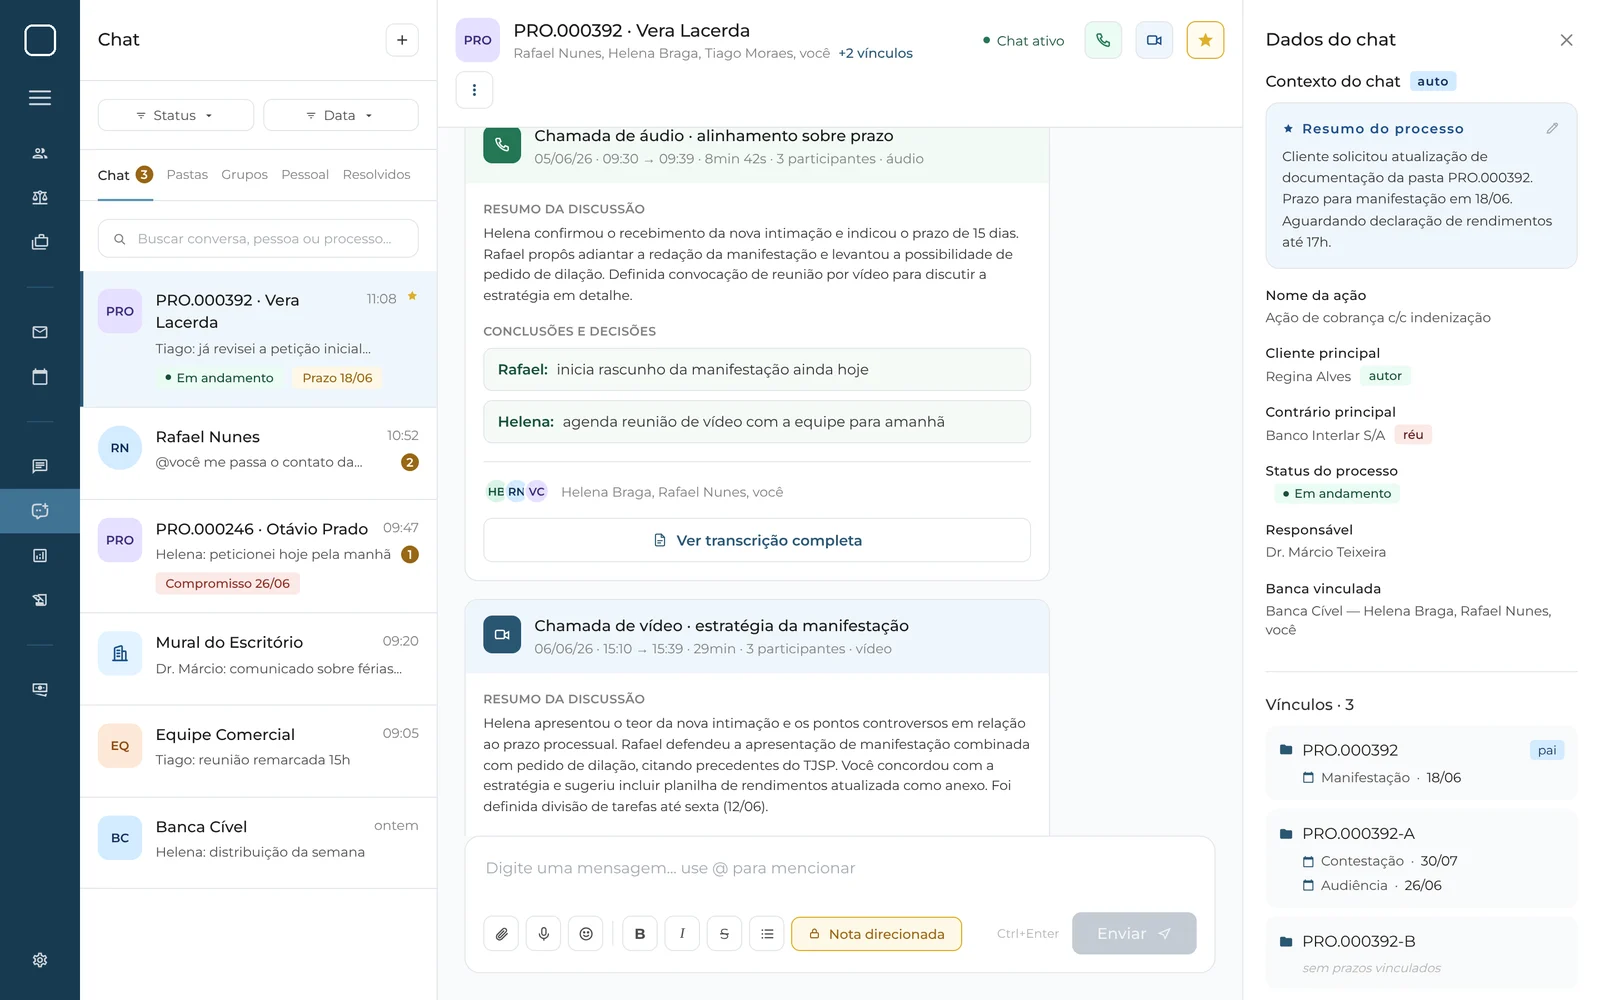Switch to the Grupos tab
This screenshot has height=1000, width=1600.
point(244,175)
